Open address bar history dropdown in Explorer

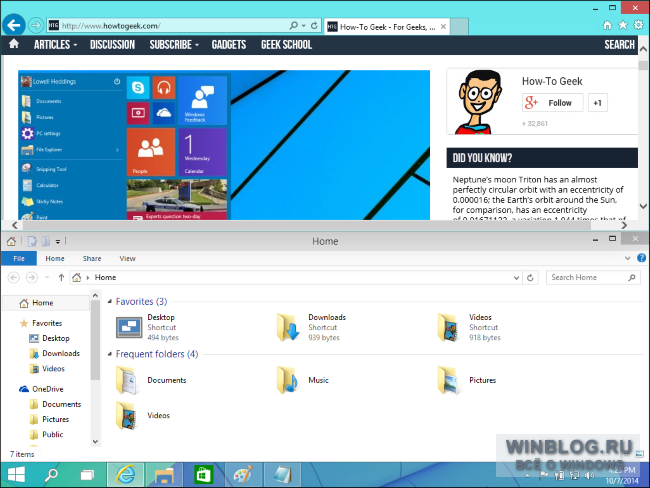516,278
